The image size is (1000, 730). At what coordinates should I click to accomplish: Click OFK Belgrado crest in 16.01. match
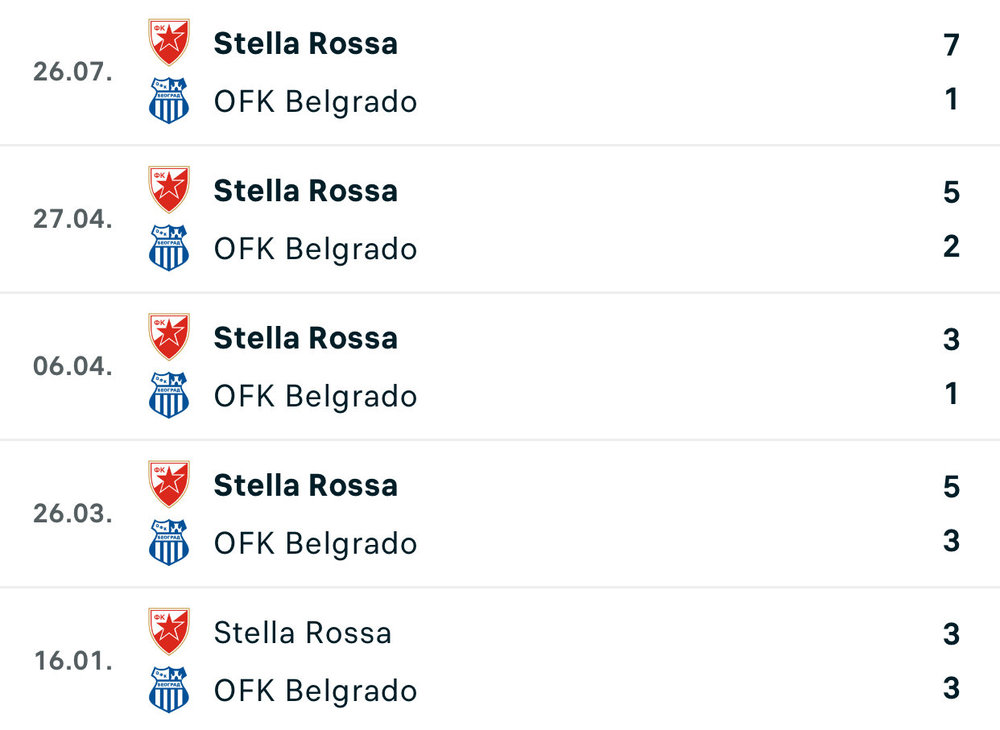click(x=168, y=690)
